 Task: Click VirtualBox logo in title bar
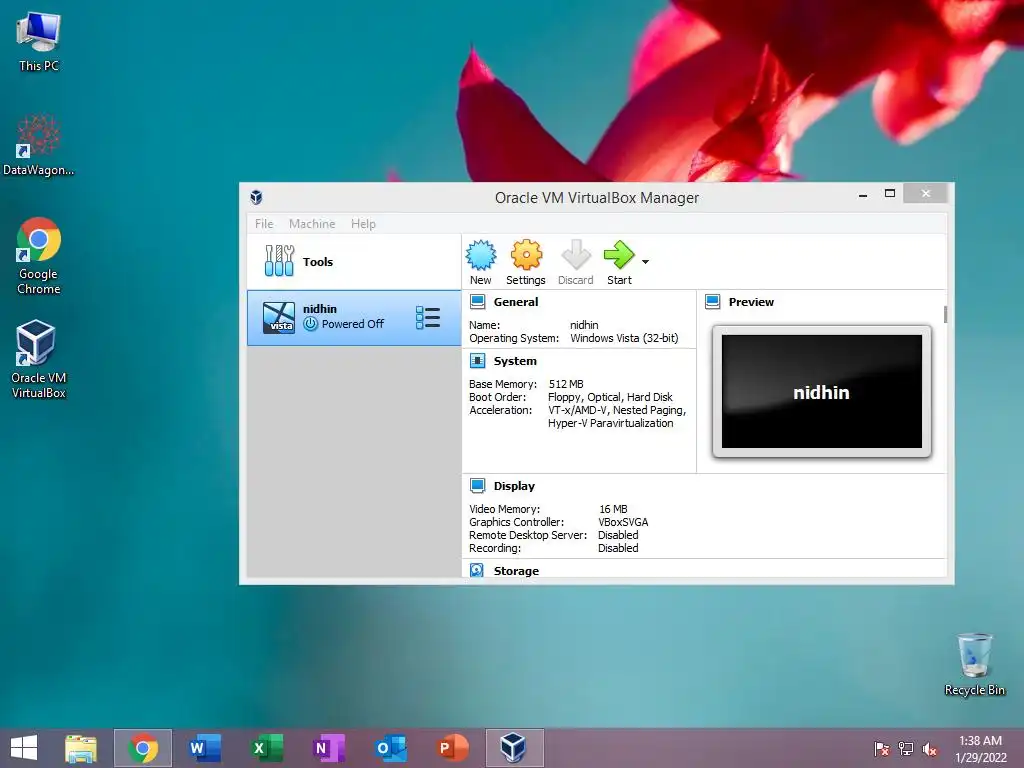click(x=256, y=197)
